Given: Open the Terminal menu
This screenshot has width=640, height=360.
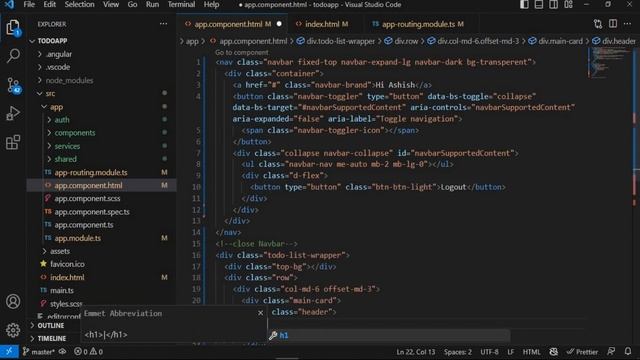Looking at the screenshot, I should tap(181, 4).
